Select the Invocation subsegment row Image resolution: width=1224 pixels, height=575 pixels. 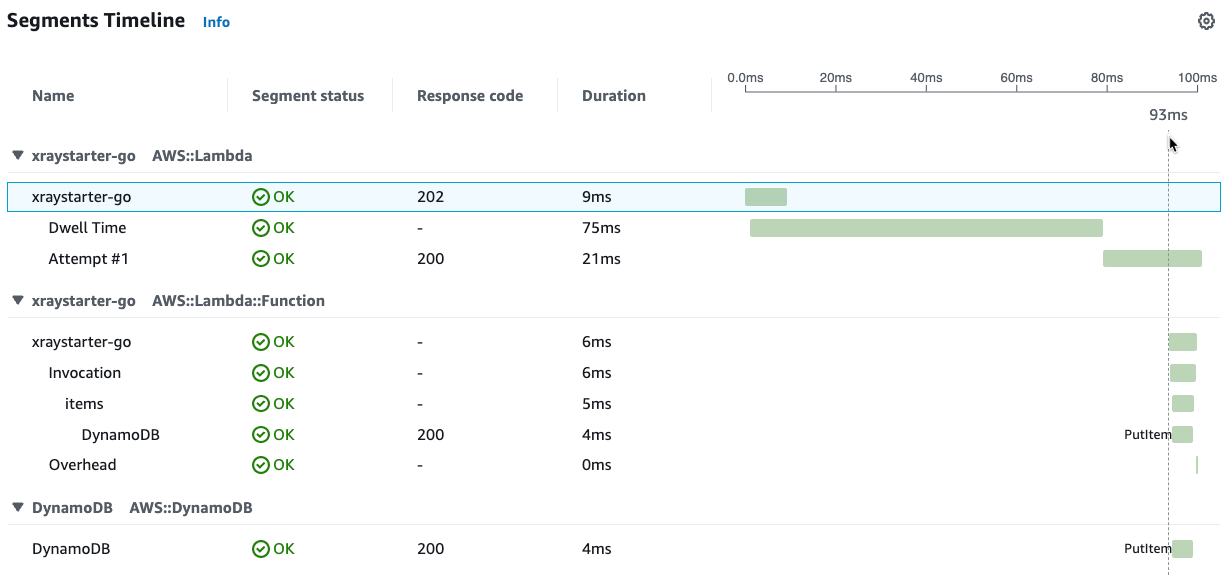[613, 373]
